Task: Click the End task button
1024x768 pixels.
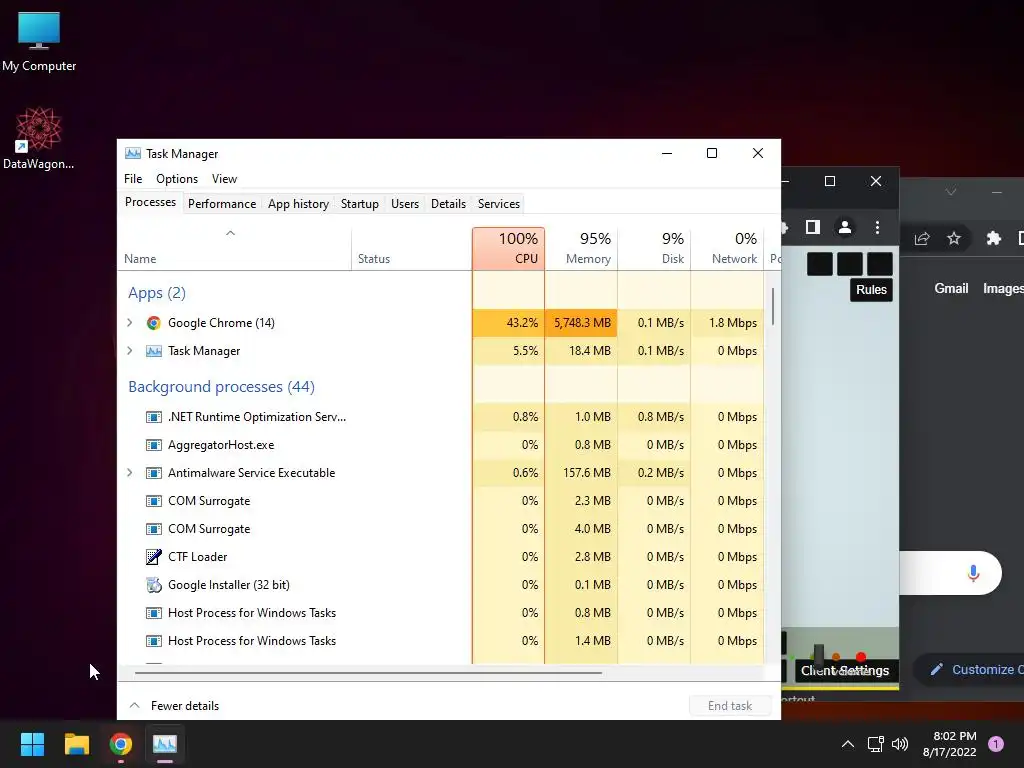Action: point(730,706)
